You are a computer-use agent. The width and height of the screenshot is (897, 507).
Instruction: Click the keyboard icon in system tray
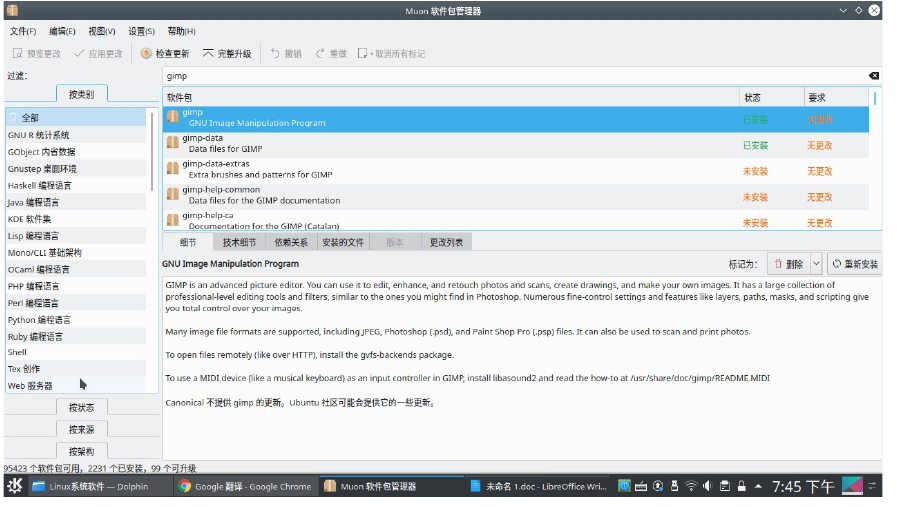[x=641, y=486]
